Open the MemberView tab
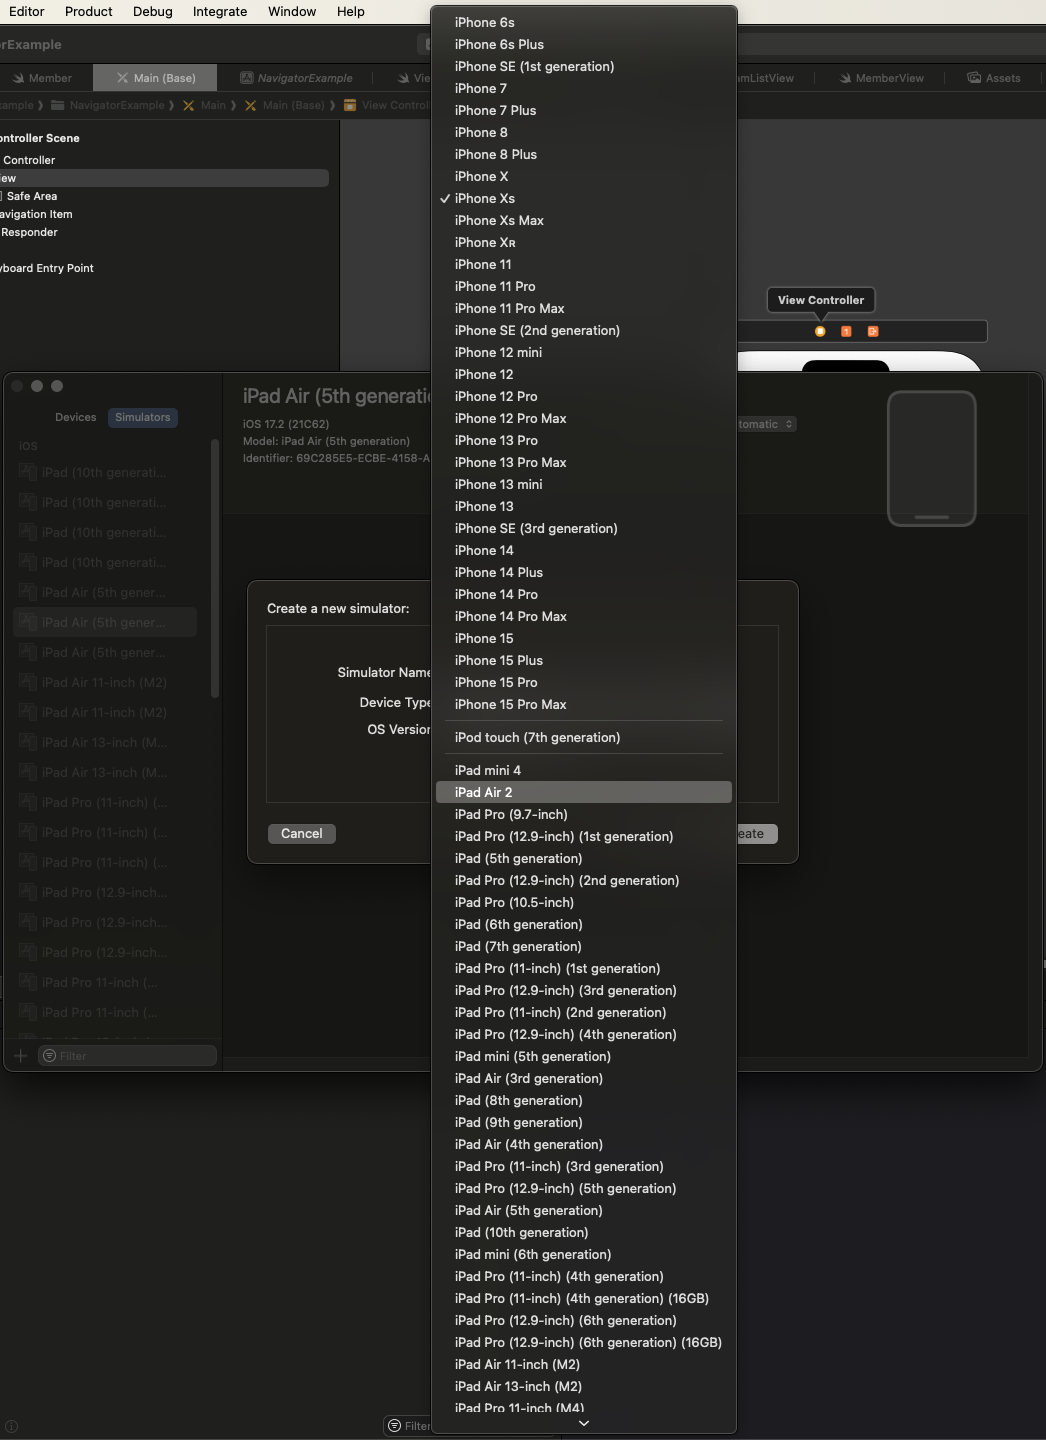 point(880,78)
